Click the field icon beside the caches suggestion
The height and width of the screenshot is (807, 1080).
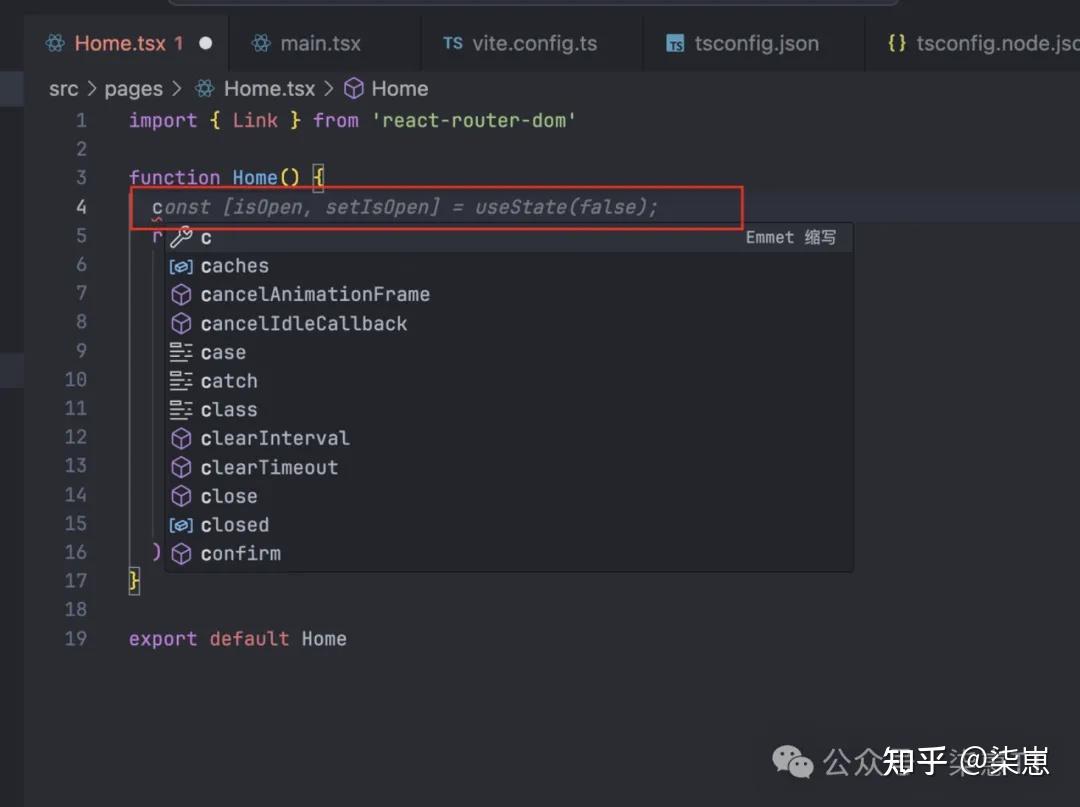(181, 265)
